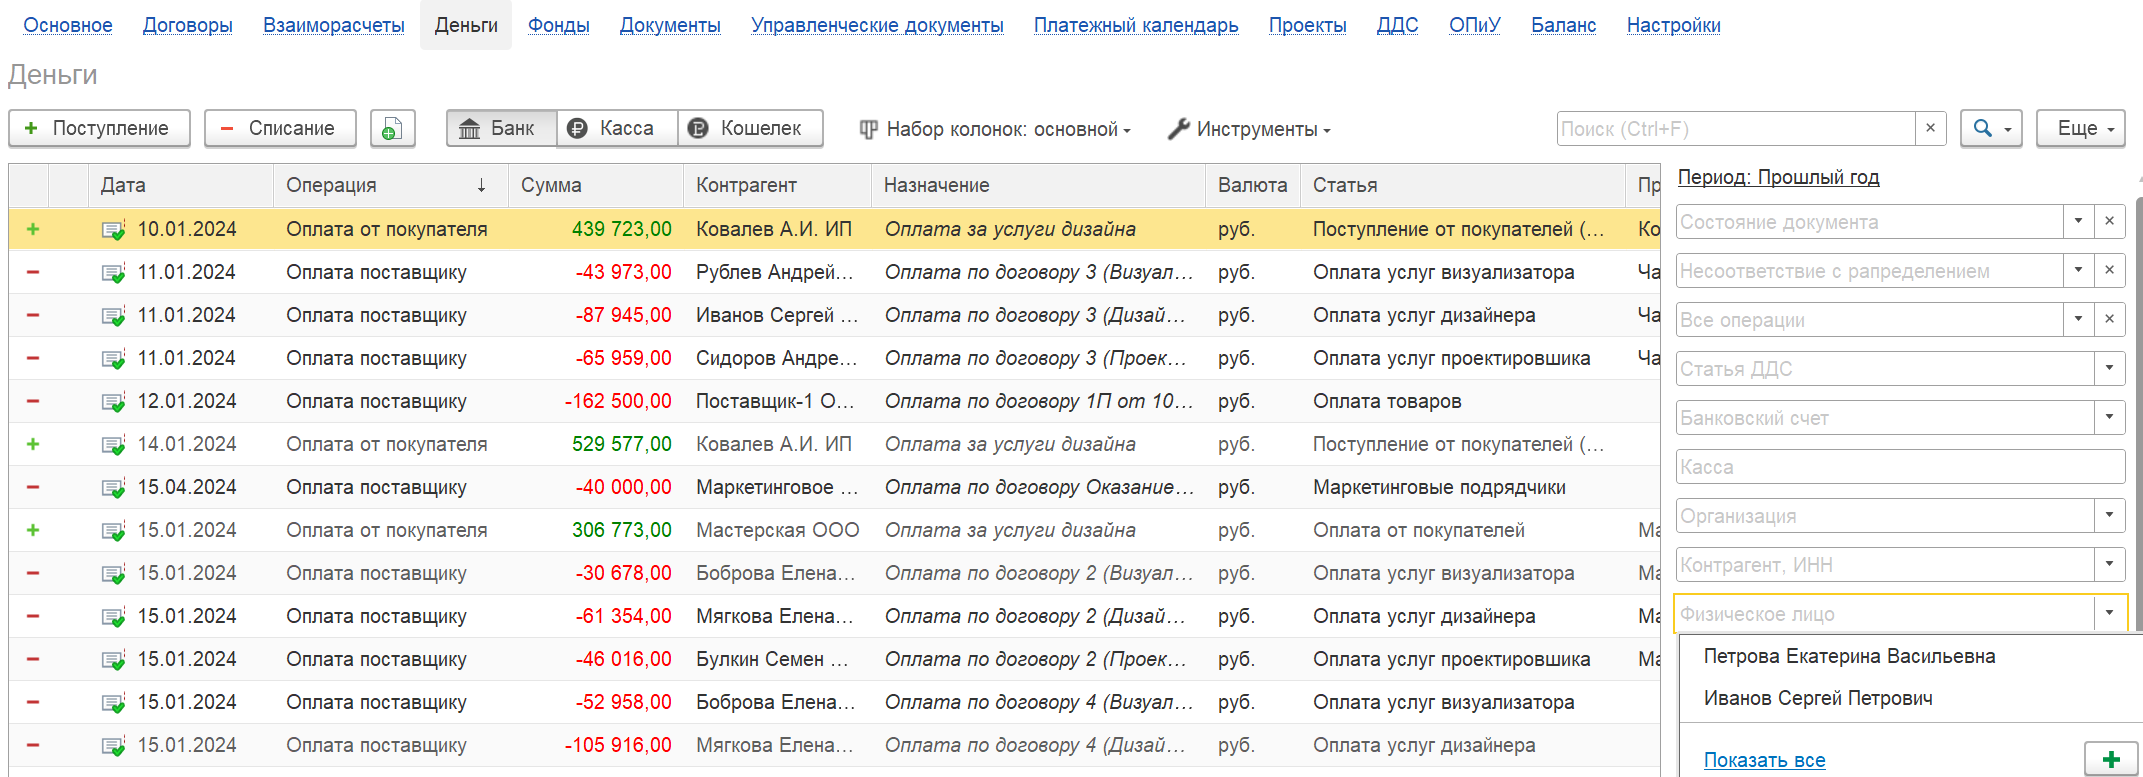The height and width of the screenshot is (777, 2143).
Task: Click the red minus in the -65 959,00 row
Action: click(33, 358)
